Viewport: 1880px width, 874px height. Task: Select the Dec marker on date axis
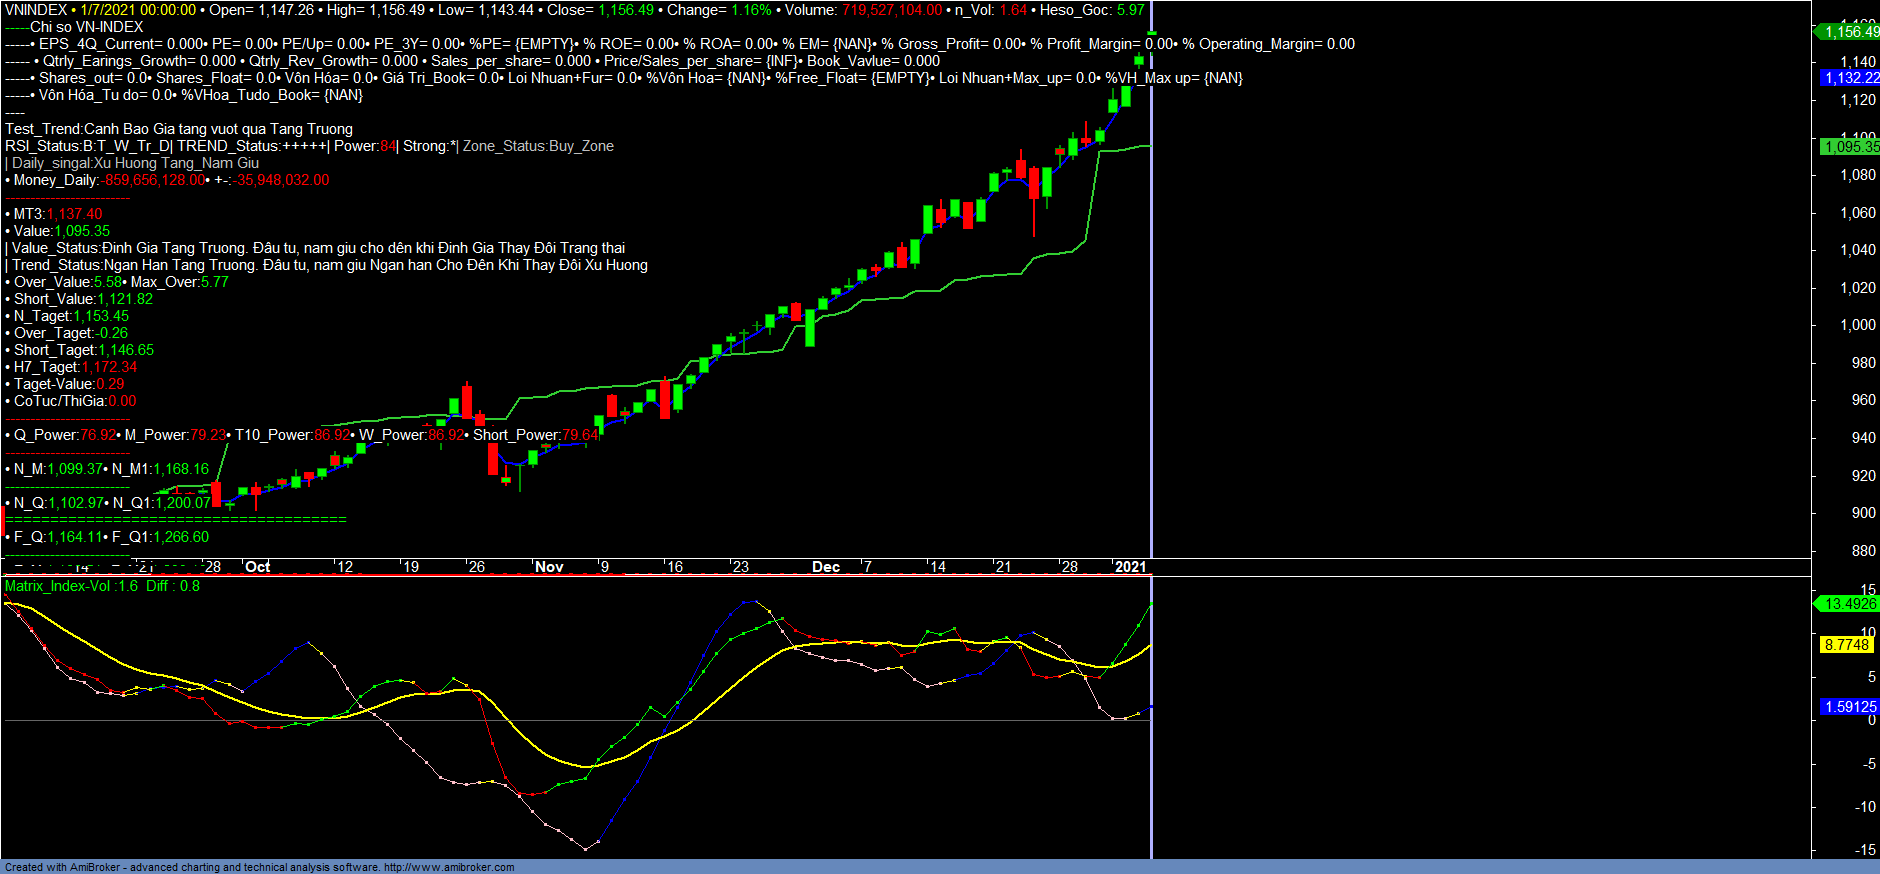[x=826, y=567]
